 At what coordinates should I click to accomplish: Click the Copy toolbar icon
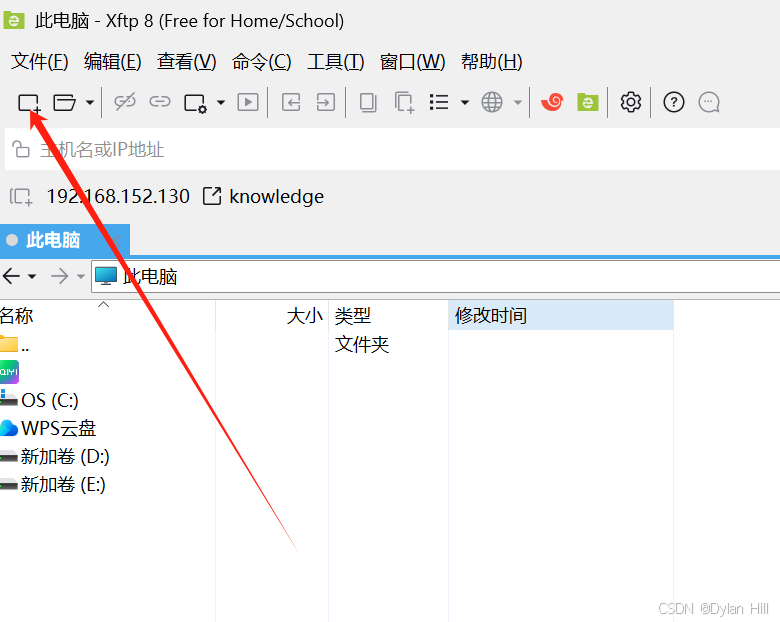click(368, 103)
